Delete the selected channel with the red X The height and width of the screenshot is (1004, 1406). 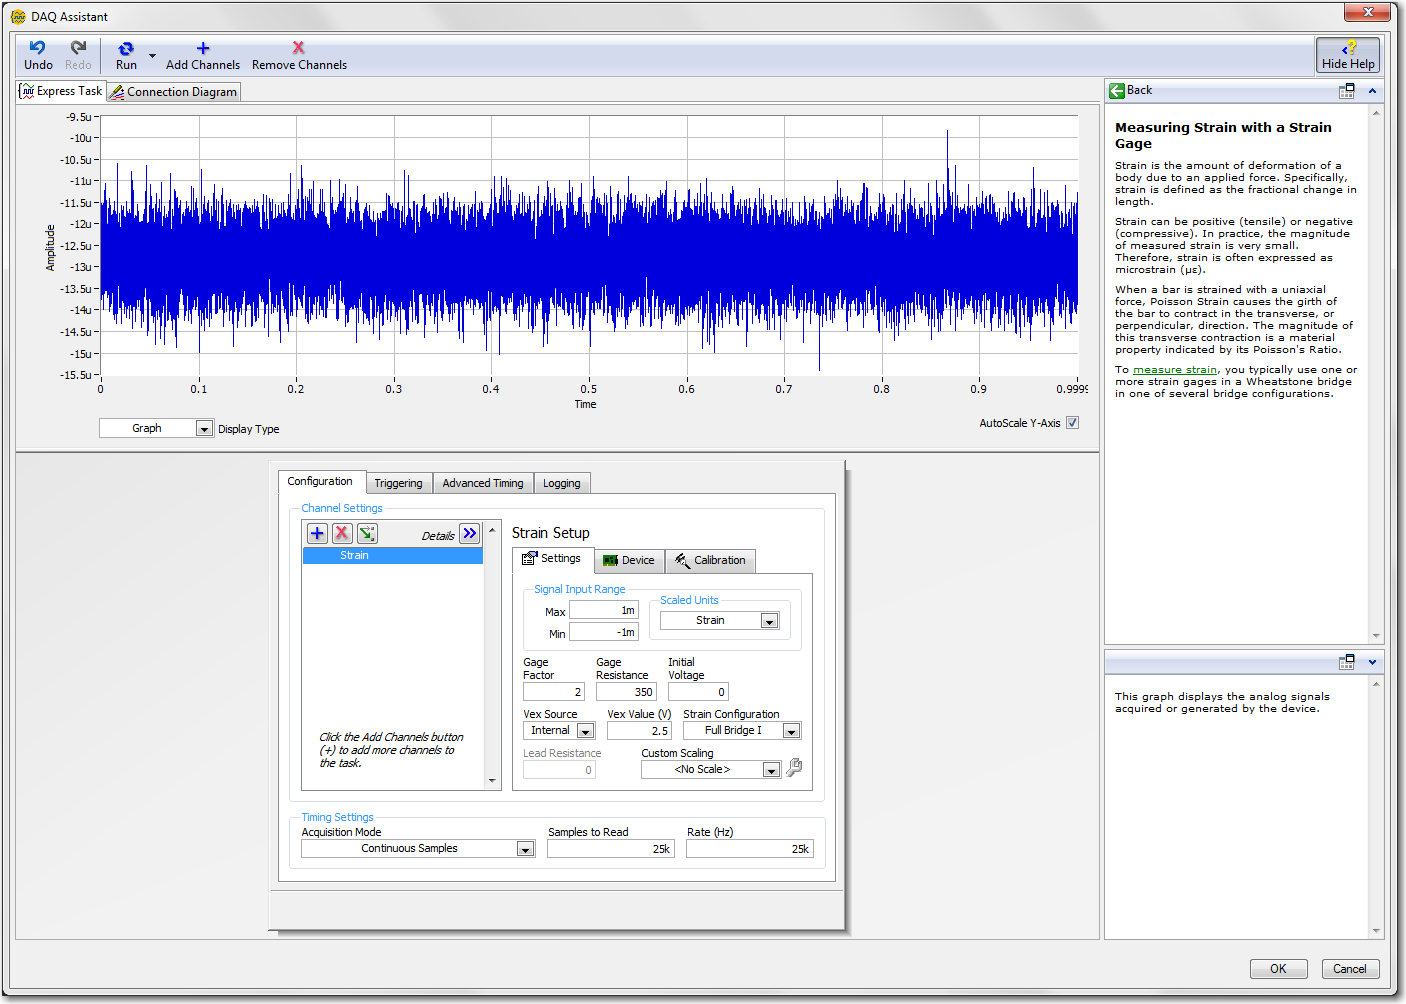(x=342, y=534)
